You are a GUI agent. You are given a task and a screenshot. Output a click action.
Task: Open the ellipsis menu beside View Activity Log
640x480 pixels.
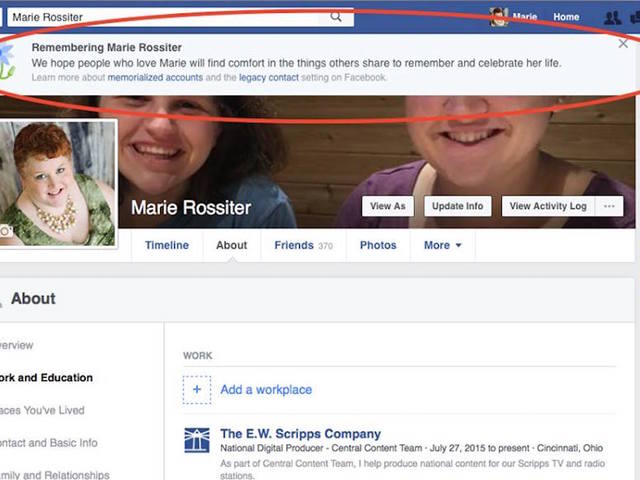(x=608, y=206)
